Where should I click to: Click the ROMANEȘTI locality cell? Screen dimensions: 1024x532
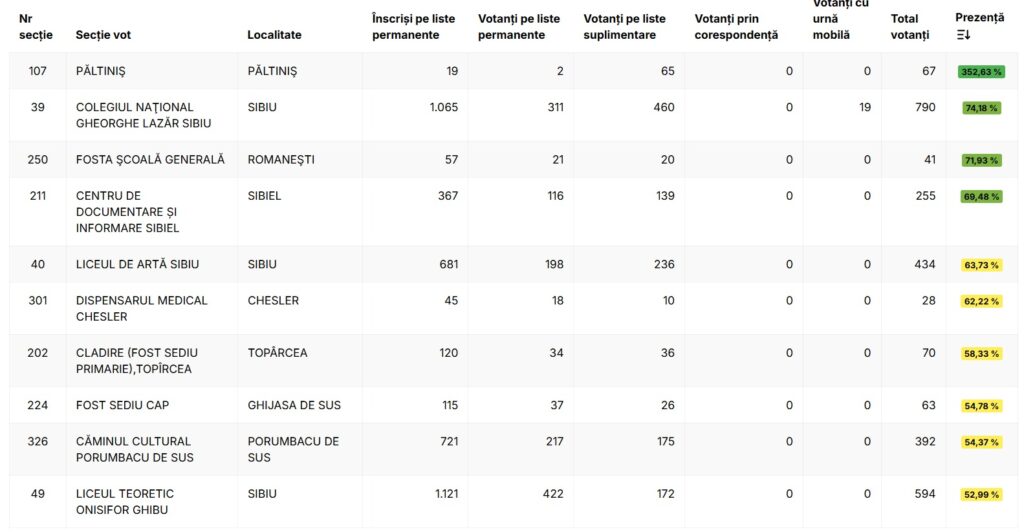(281, 159)
